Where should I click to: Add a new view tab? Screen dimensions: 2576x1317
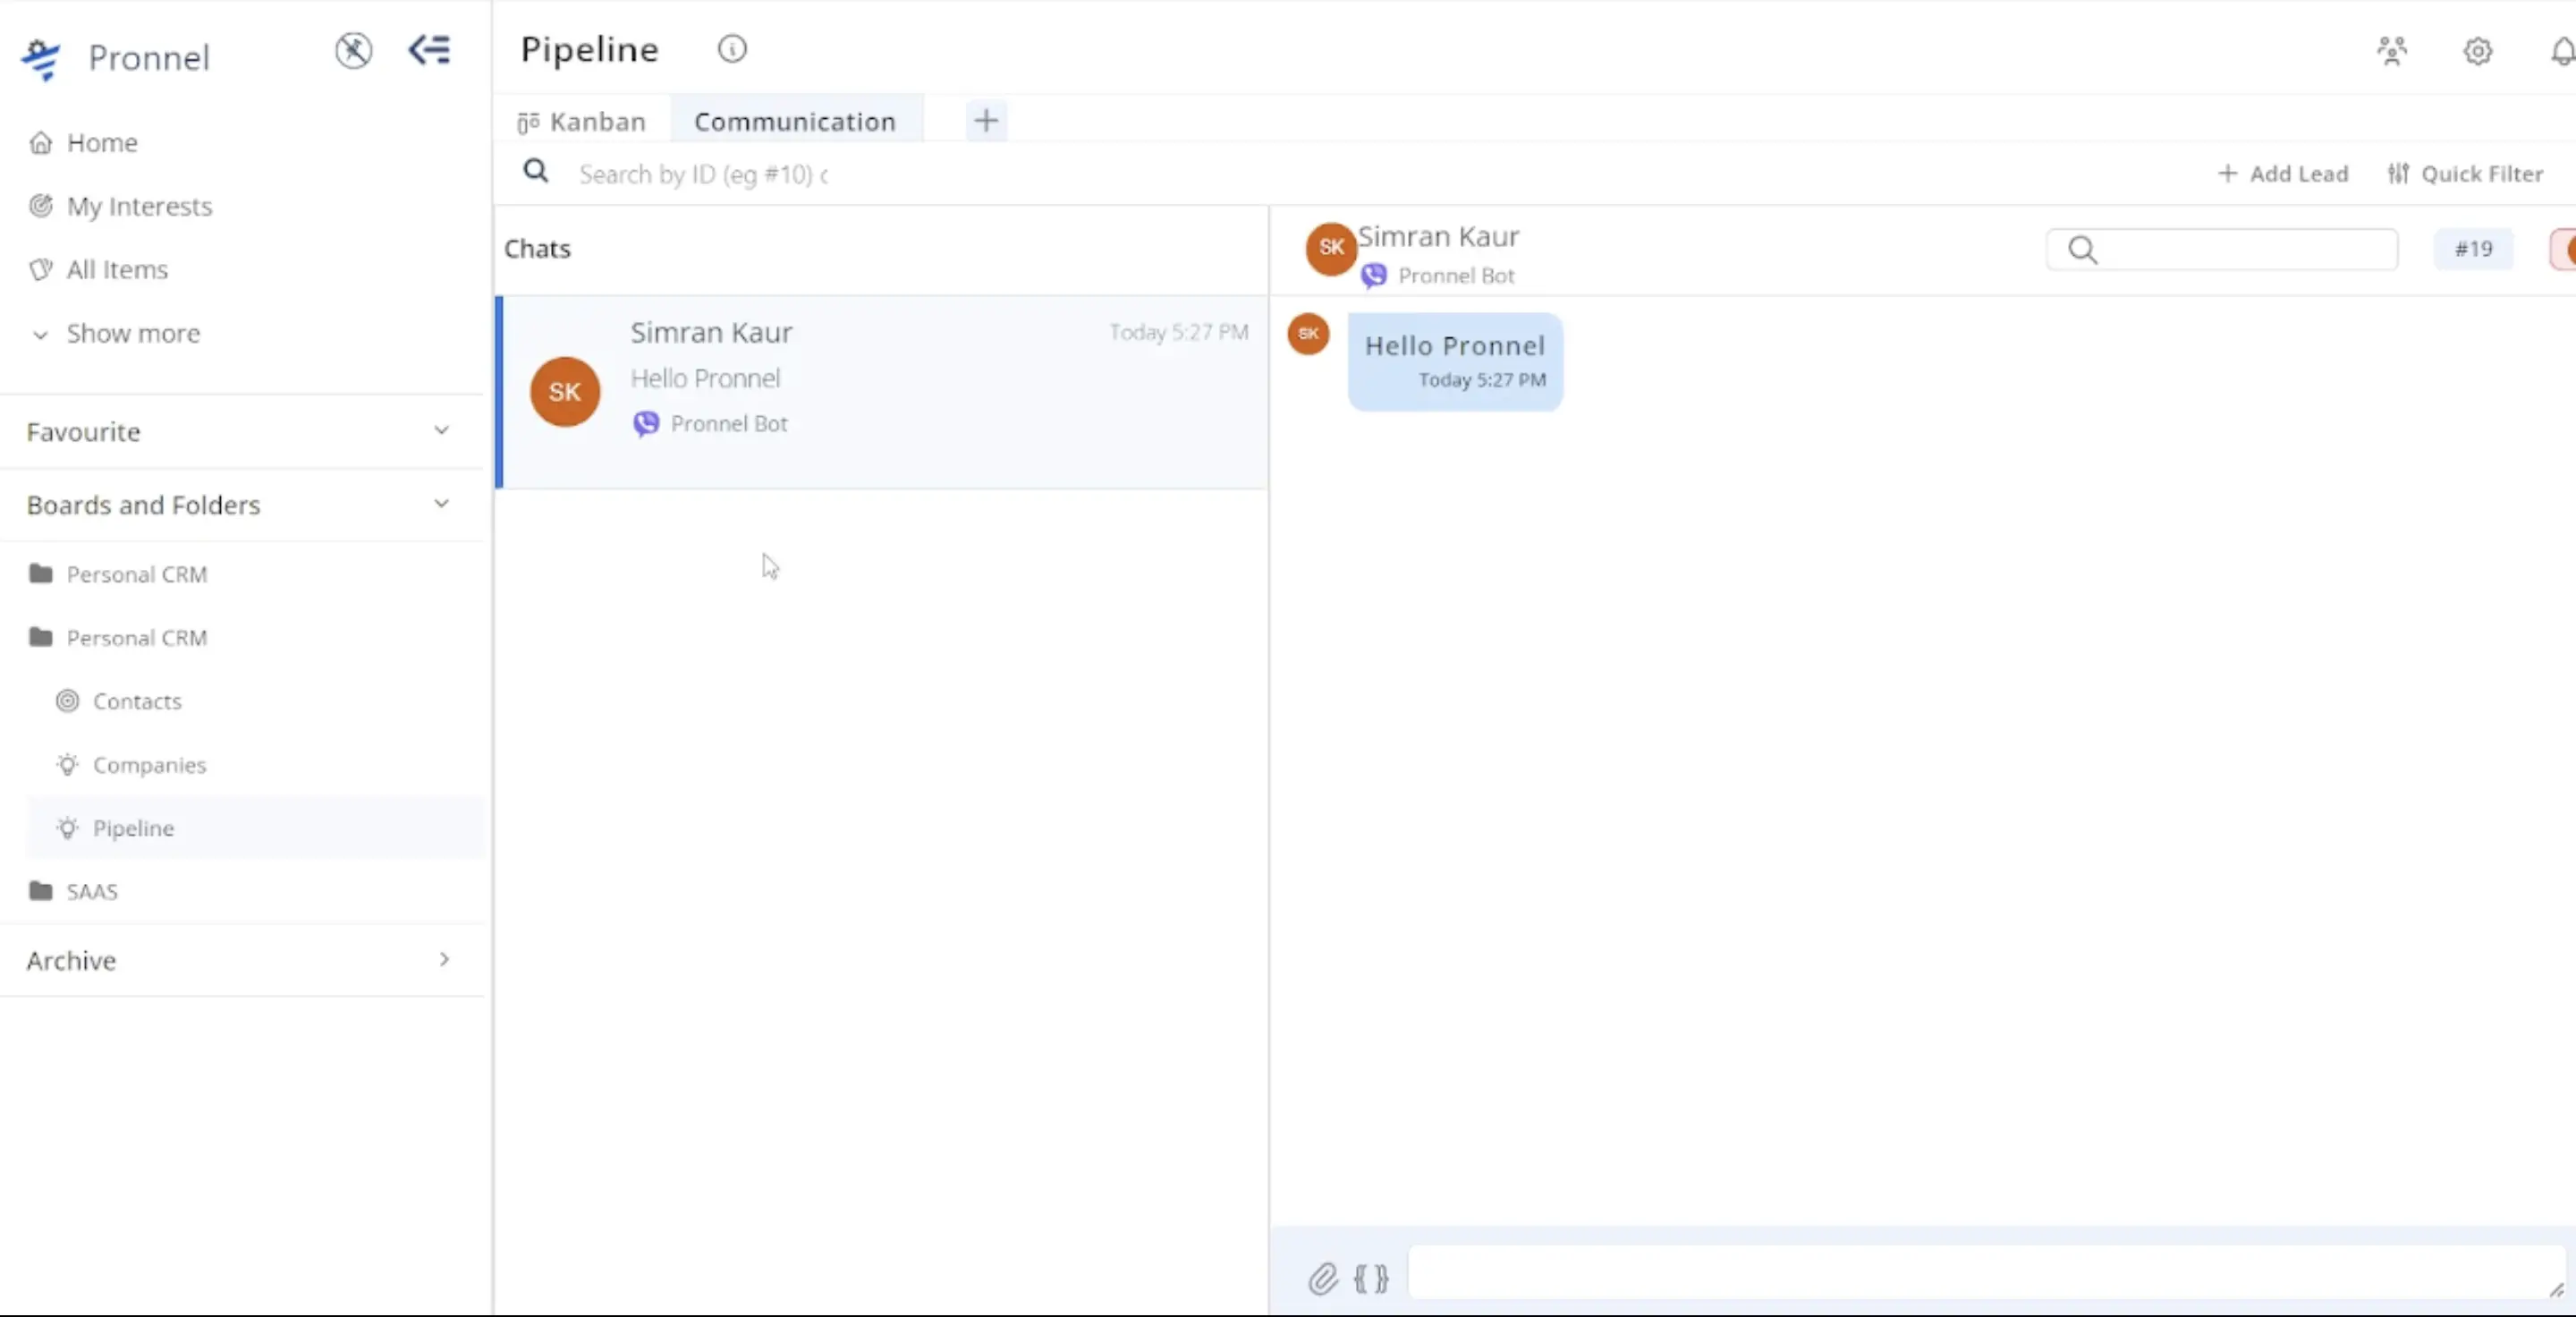click(986, 121)
